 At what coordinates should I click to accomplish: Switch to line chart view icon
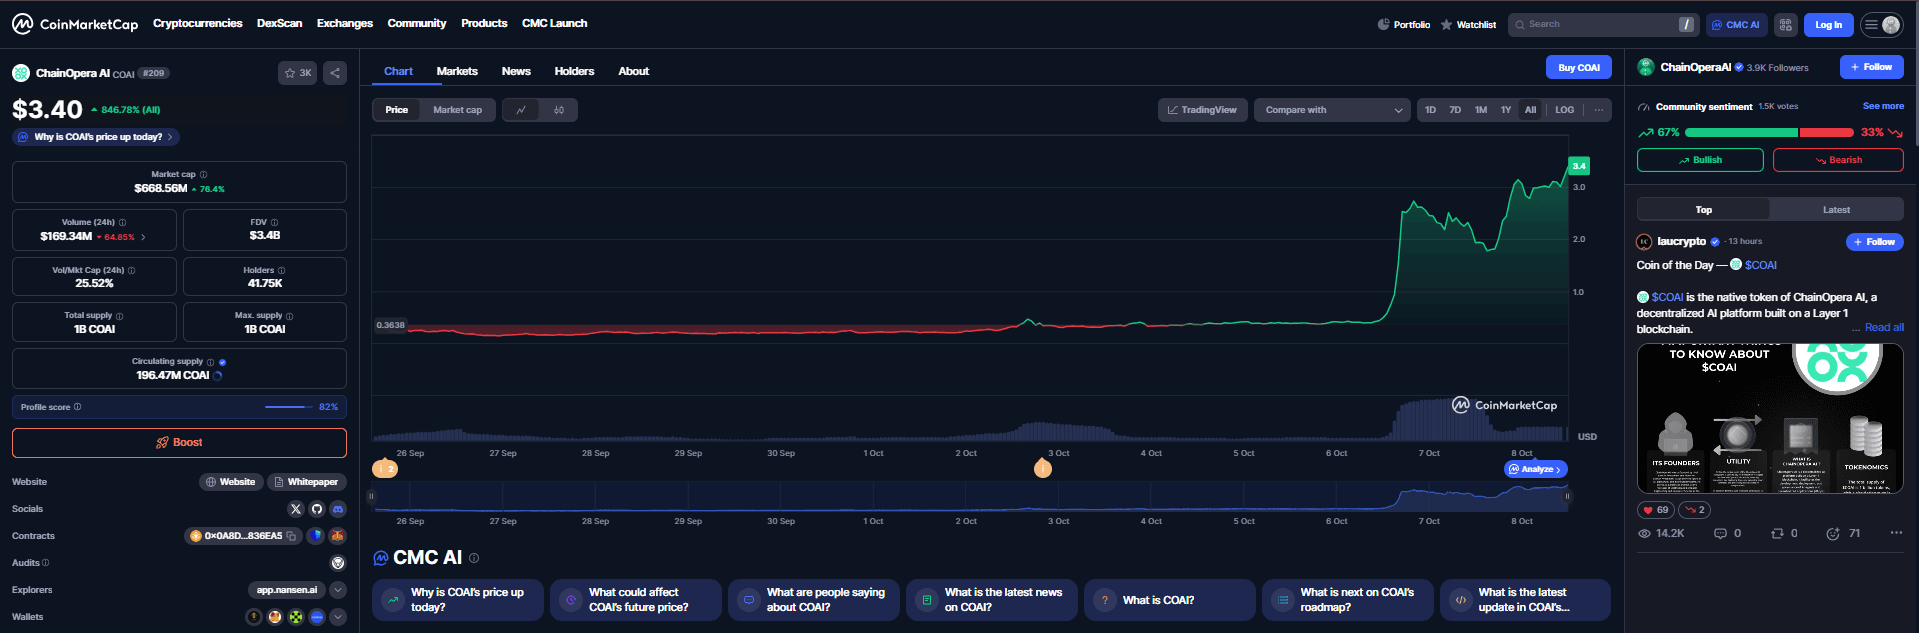521,110
